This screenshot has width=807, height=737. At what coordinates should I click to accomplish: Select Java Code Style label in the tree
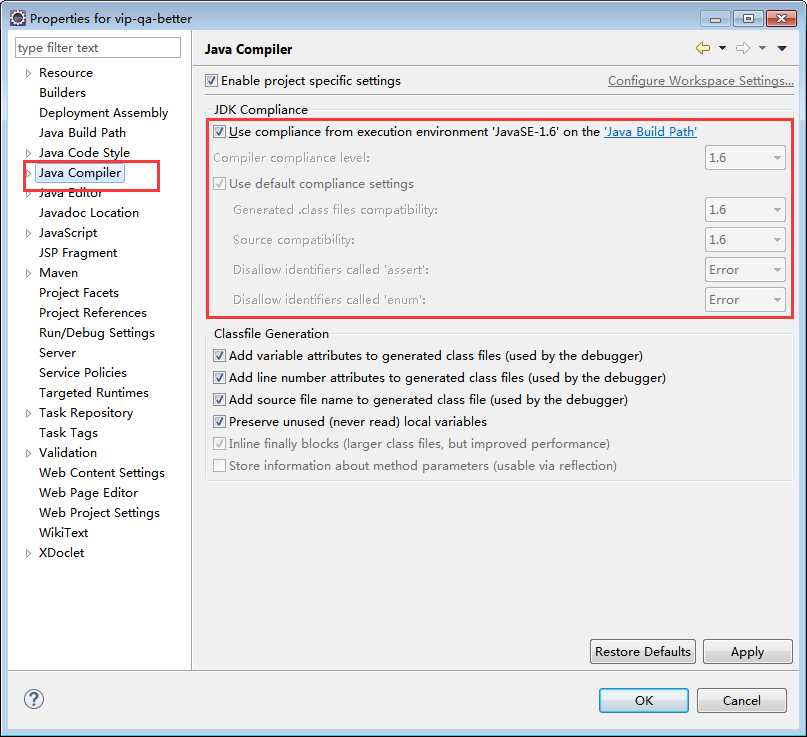tap(84, 153)
